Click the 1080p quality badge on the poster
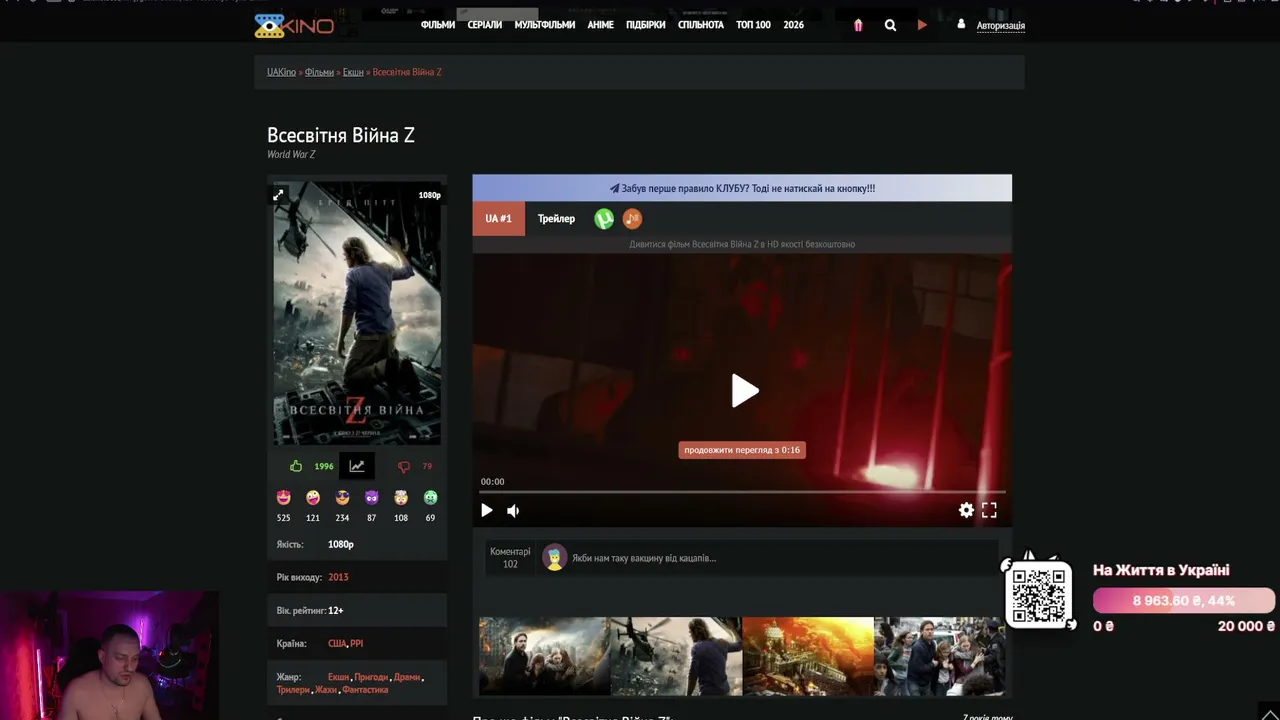 click(x=429, y=195)
